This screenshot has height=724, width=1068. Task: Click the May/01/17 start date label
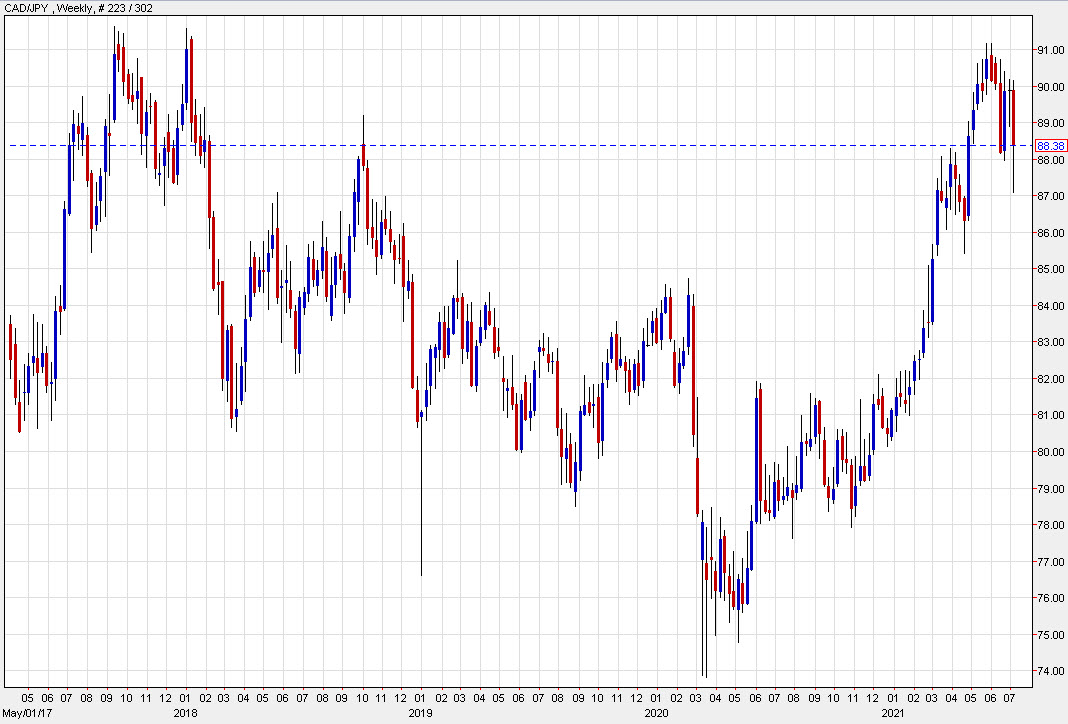pos(22,713)
